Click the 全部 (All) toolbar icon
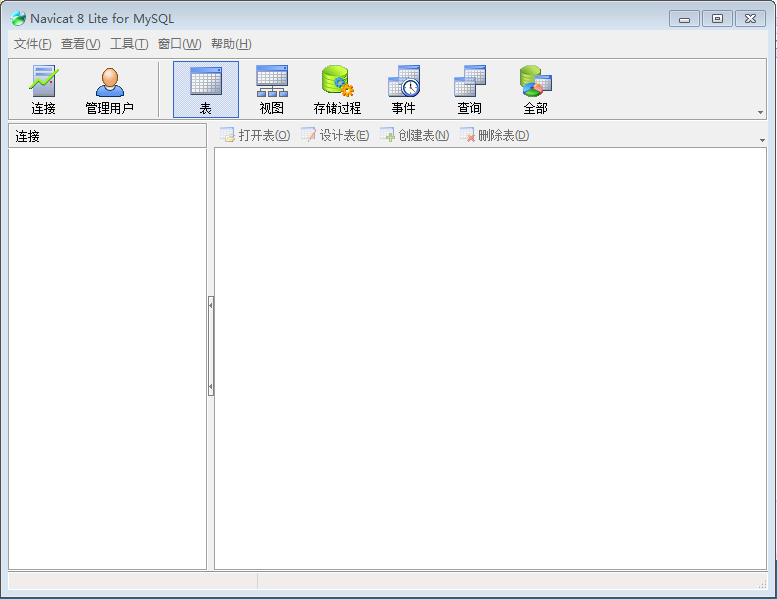 click(535, 89)
